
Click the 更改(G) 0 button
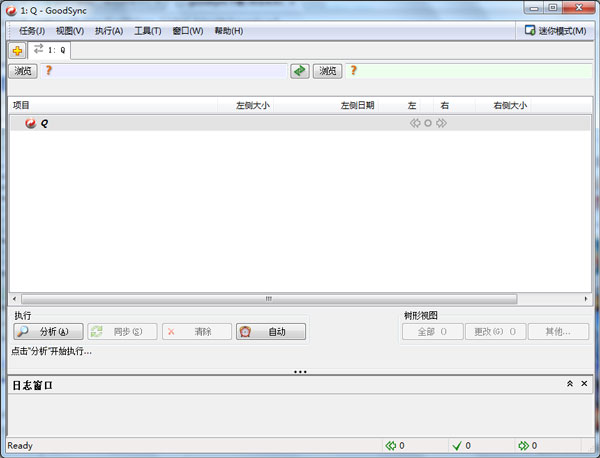point(495,331)
